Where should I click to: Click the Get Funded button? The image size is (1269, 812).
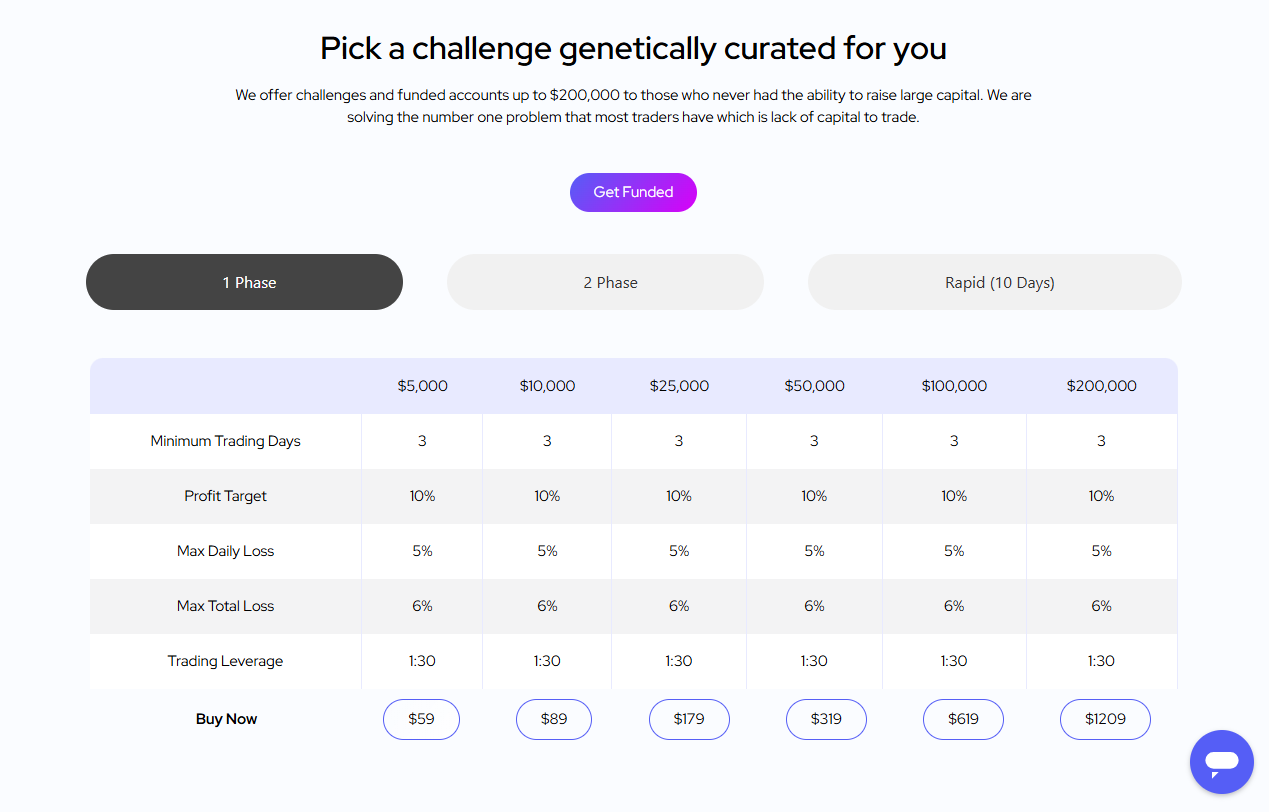[632, 192]
